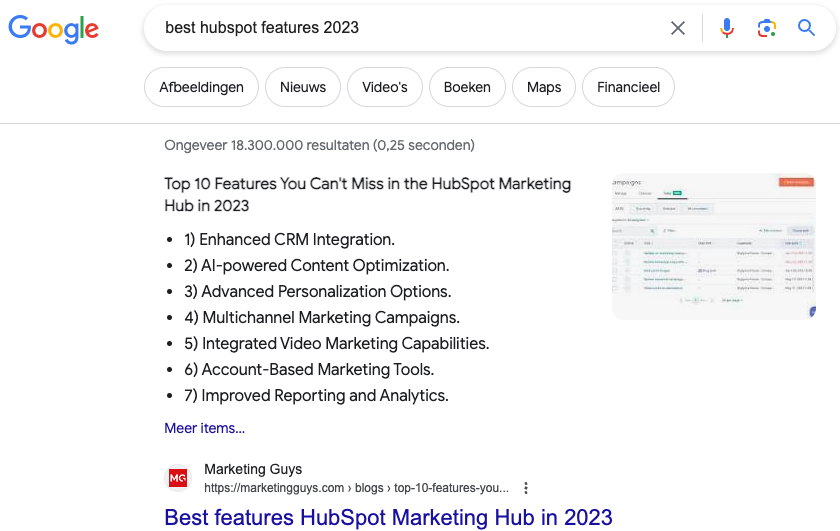The image size is (840, 531).
Task: Click '1) Enhanced CRM Integration.' item
Action: click(289, 240)
